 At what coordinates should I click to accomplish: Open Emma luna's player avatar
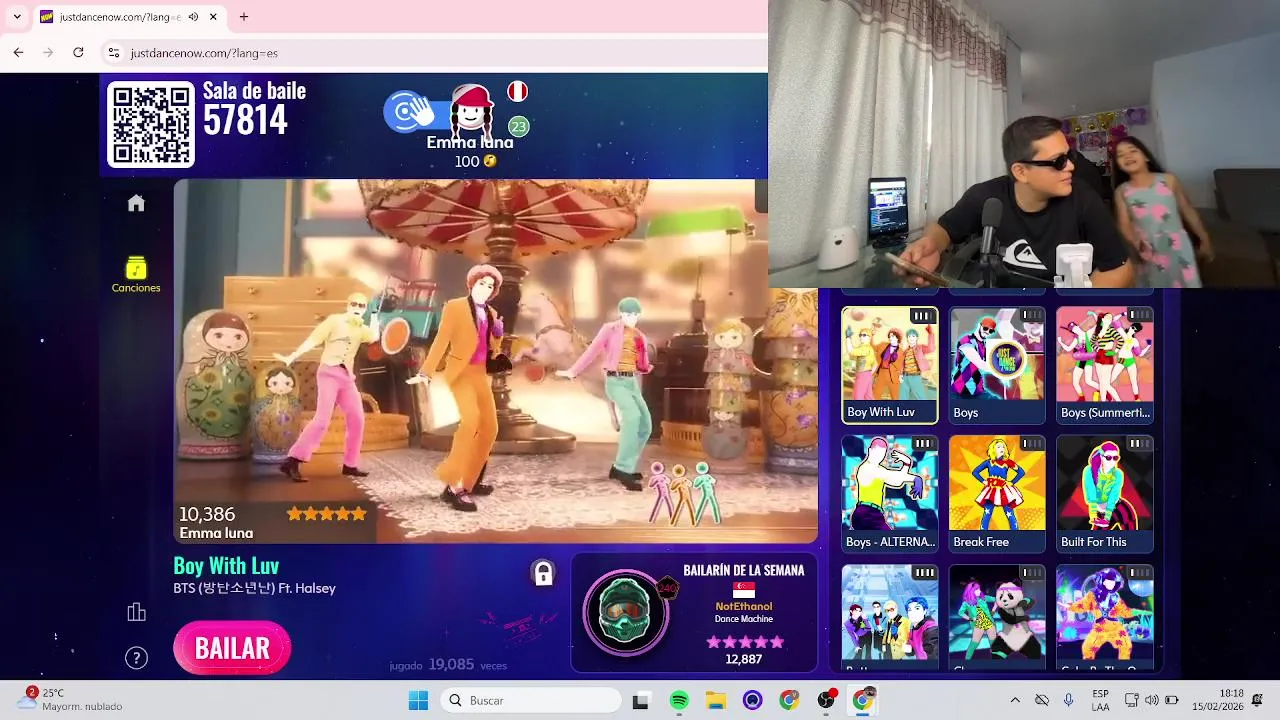pos(471,110)
